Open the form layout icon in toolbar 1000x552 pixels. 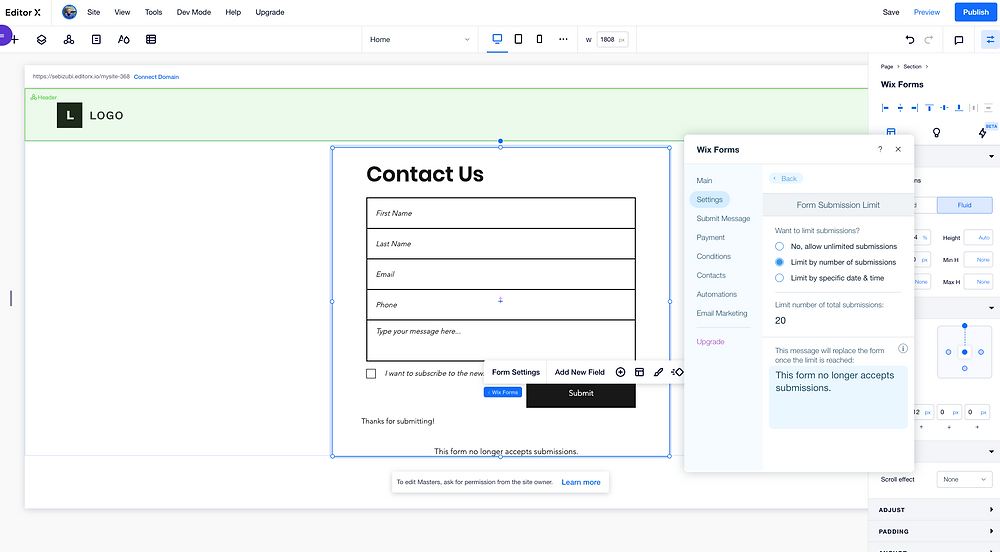(x=640, y=372)
